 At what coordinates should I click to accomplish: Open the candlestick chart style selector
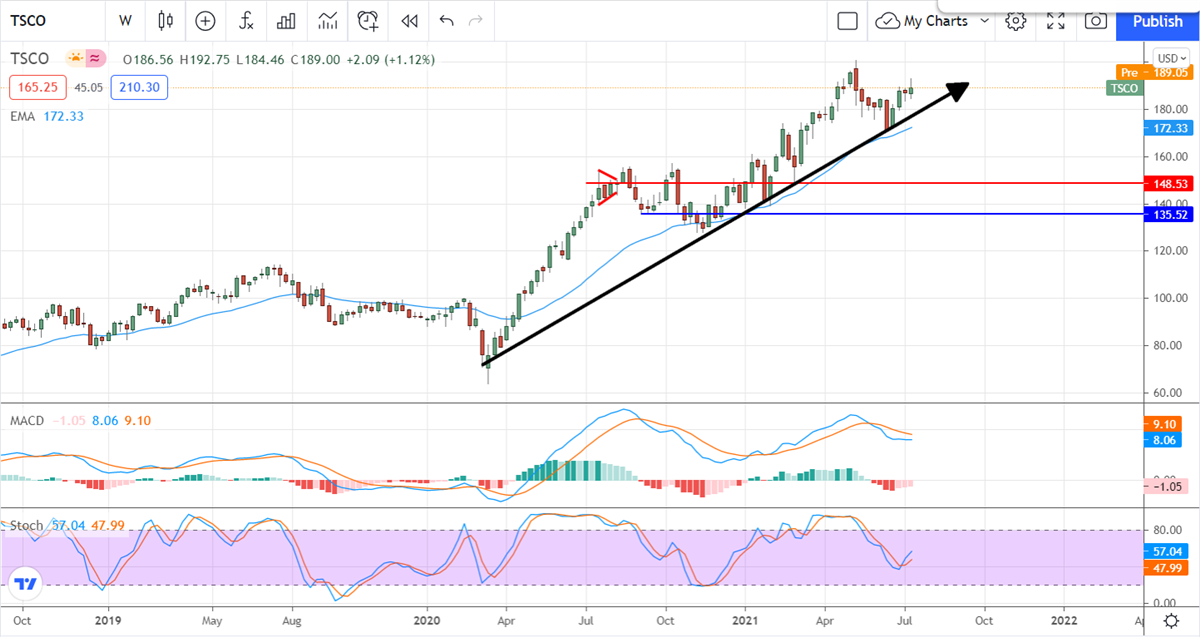tap(165, 20)
